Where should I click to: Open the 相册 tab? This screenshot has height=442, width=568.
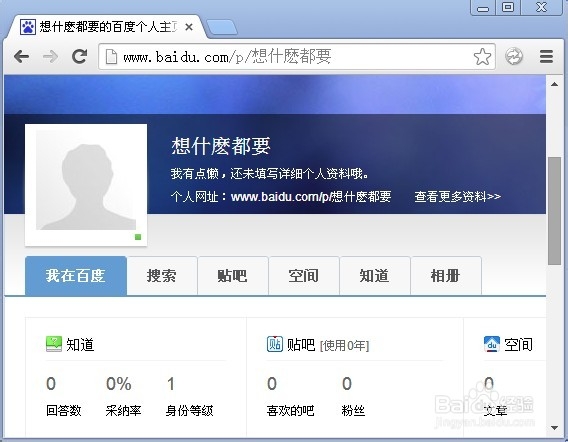coord(446,276)
